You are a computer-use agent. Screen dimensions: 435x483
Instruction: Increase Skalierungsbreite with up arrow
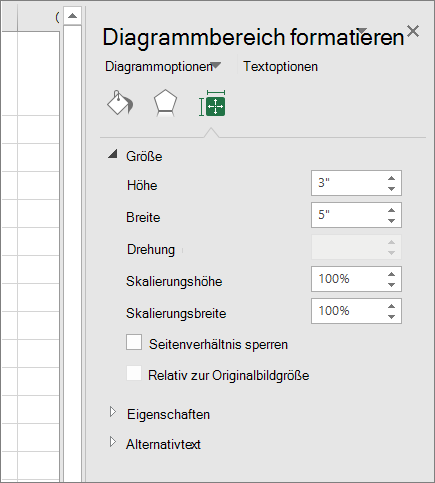coord(392,306)
